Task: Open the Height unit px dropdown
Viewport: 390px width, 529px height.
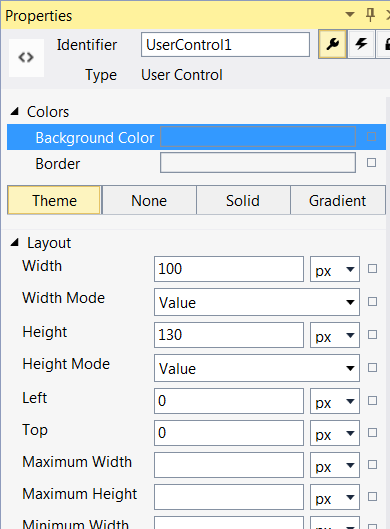Action: tap(335, 335)
